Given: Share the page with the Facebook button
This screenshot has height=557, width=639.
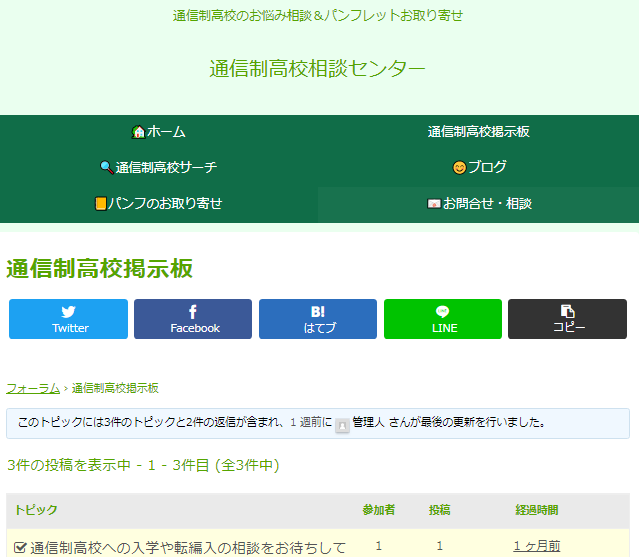Looking at the screenshot, I should click(193, 319).
